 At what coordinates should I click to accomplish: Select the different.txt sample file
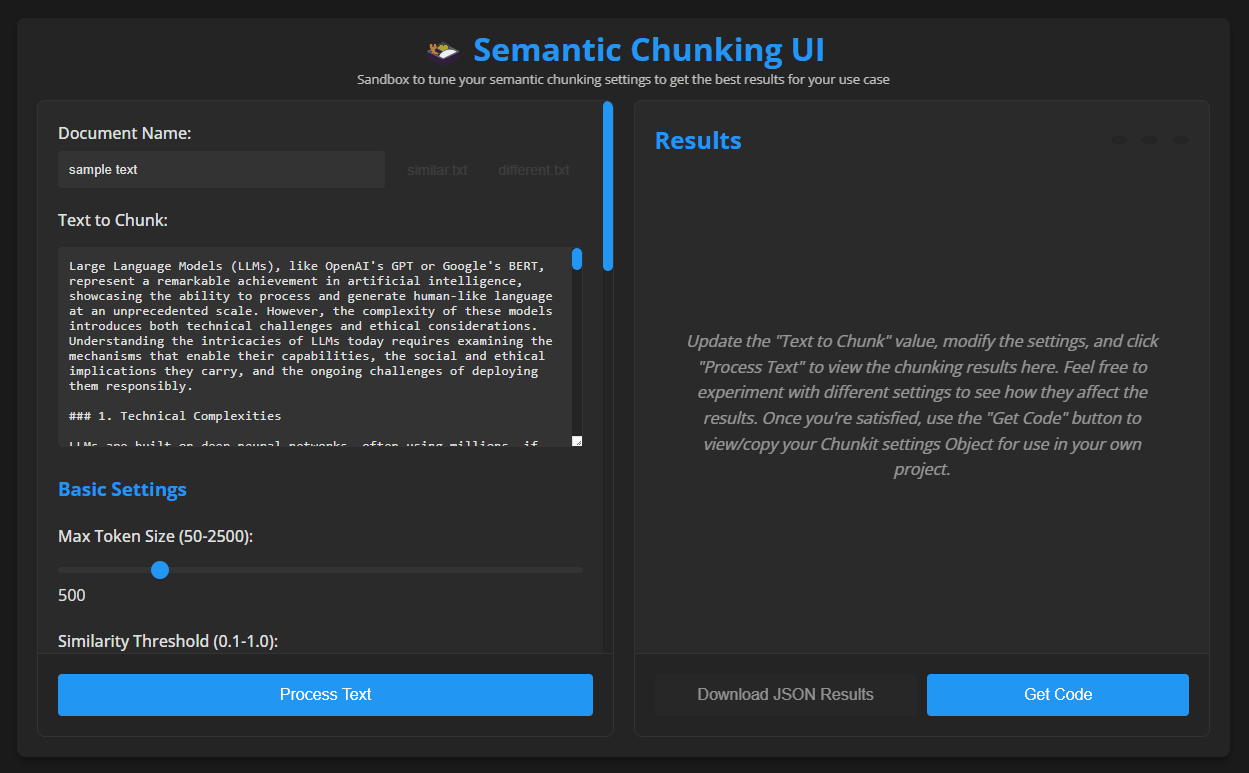click(x=533, y=170)
